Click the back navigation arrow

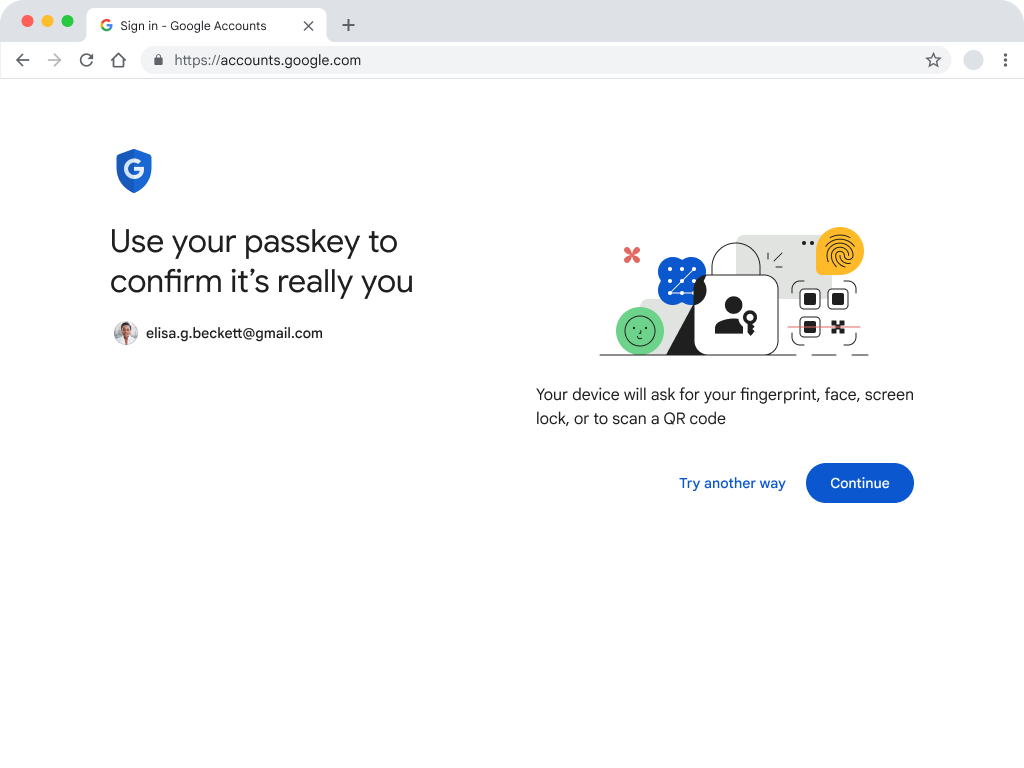[22, 60]
